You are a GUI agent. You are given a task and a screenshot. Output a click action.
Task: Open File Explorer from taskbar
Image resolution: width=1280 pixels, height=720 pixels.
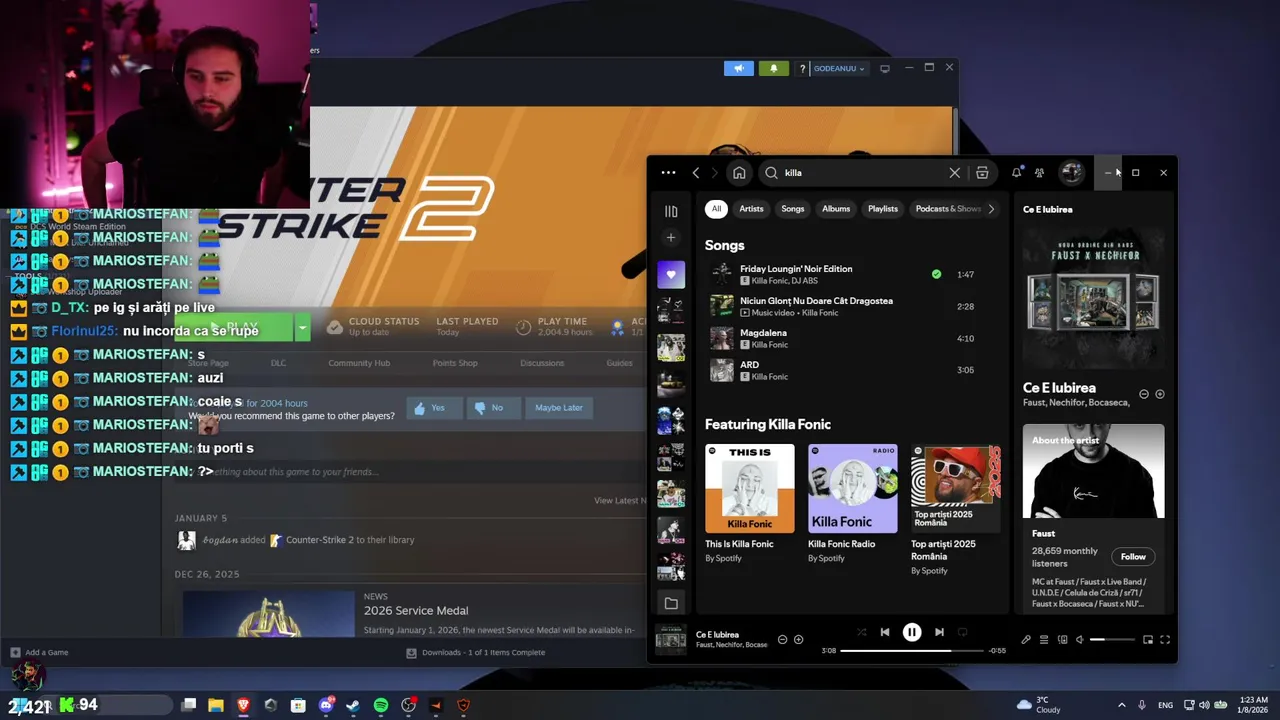pos(215,705)
